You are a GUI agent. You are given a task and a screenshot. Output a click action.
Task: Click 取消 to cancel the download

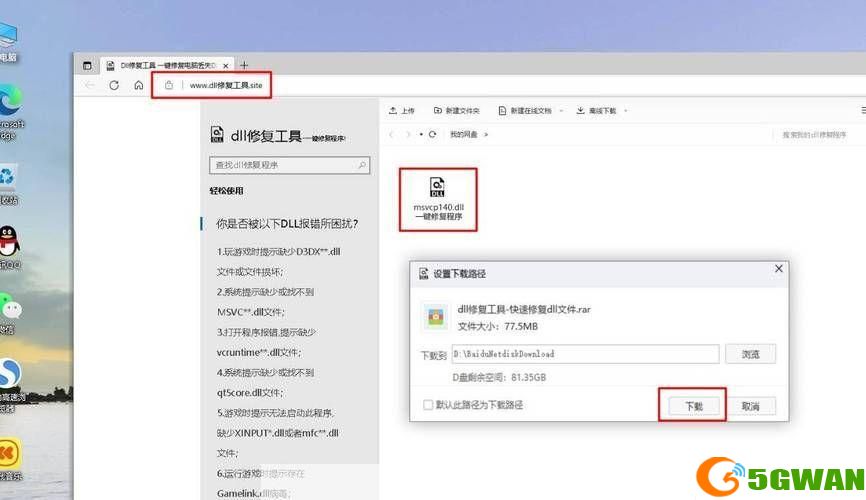point(751,406)
